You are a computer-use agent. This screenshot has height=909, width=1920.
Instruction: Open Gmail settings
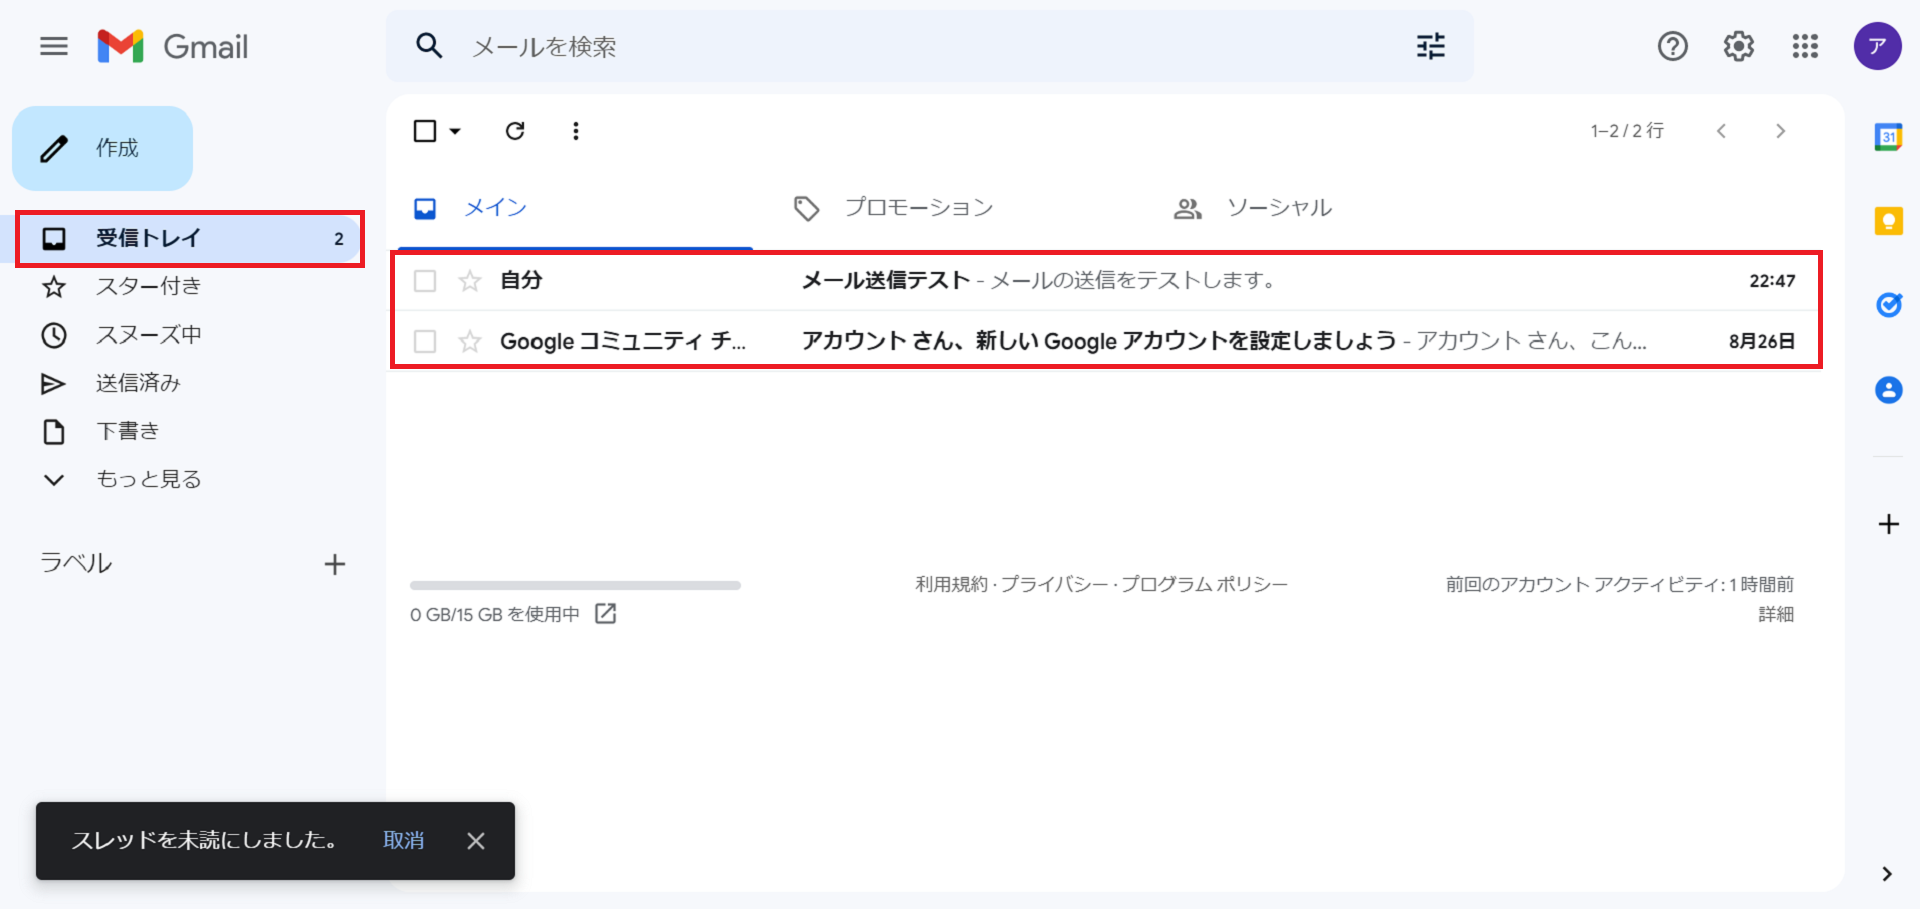click(x=1738, y=46)
